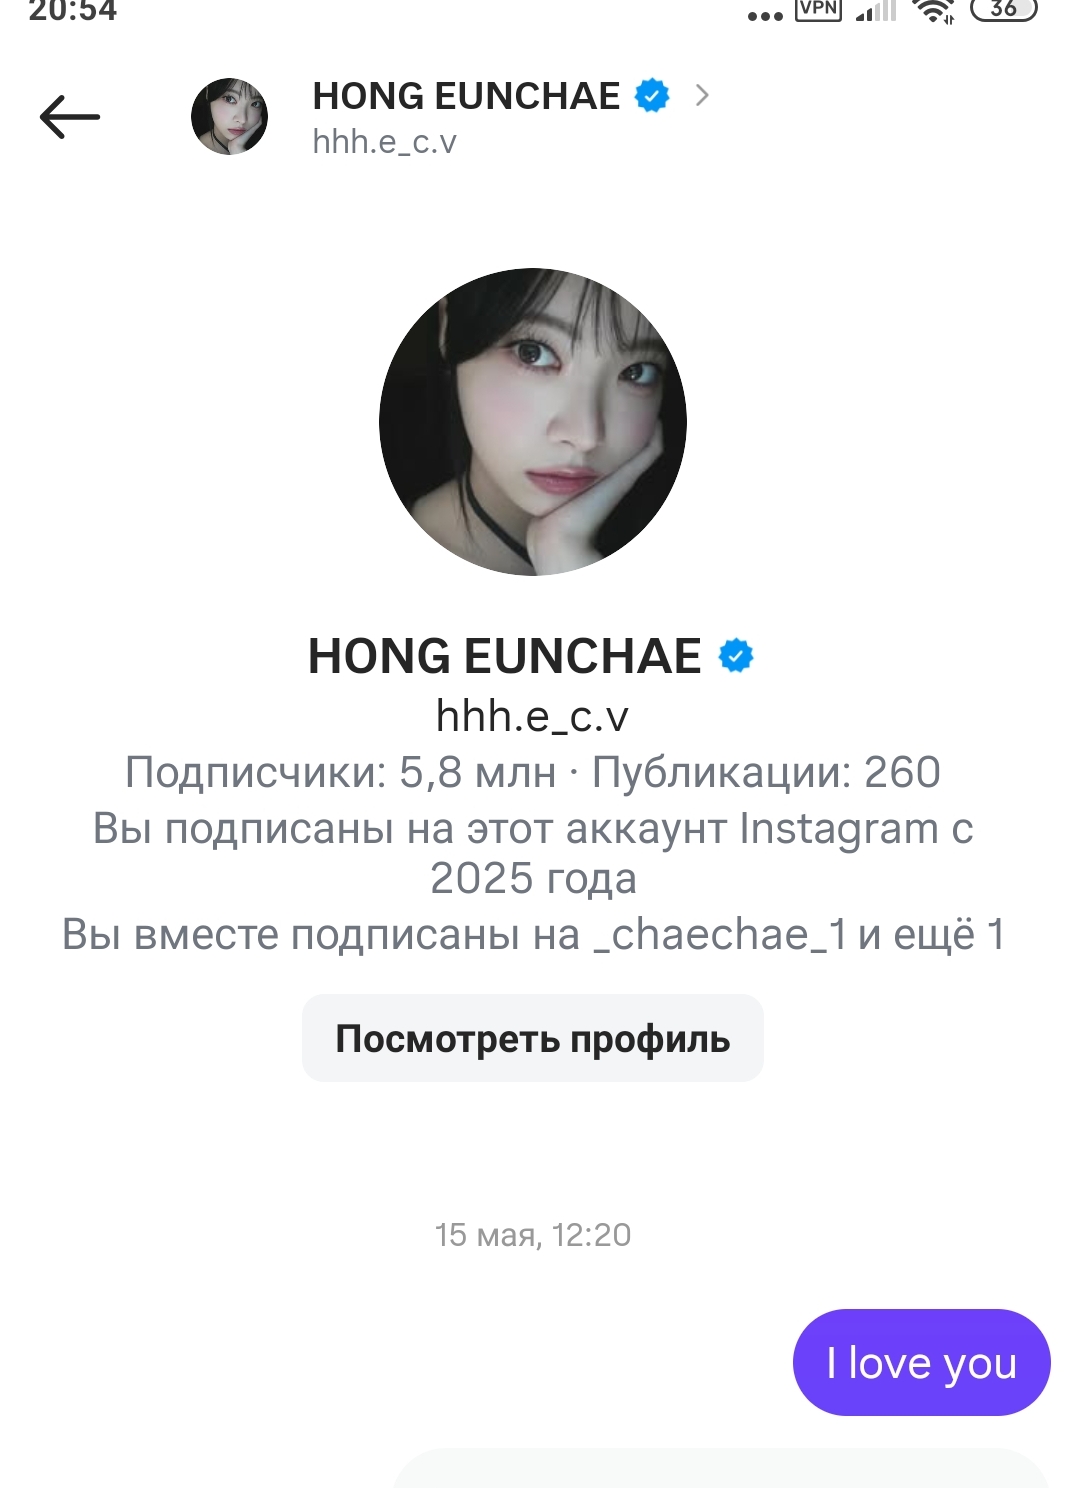Tap the Wi-Fi icon in status bar
The width and height of the screenshot is (1073, 1488).
934,10
